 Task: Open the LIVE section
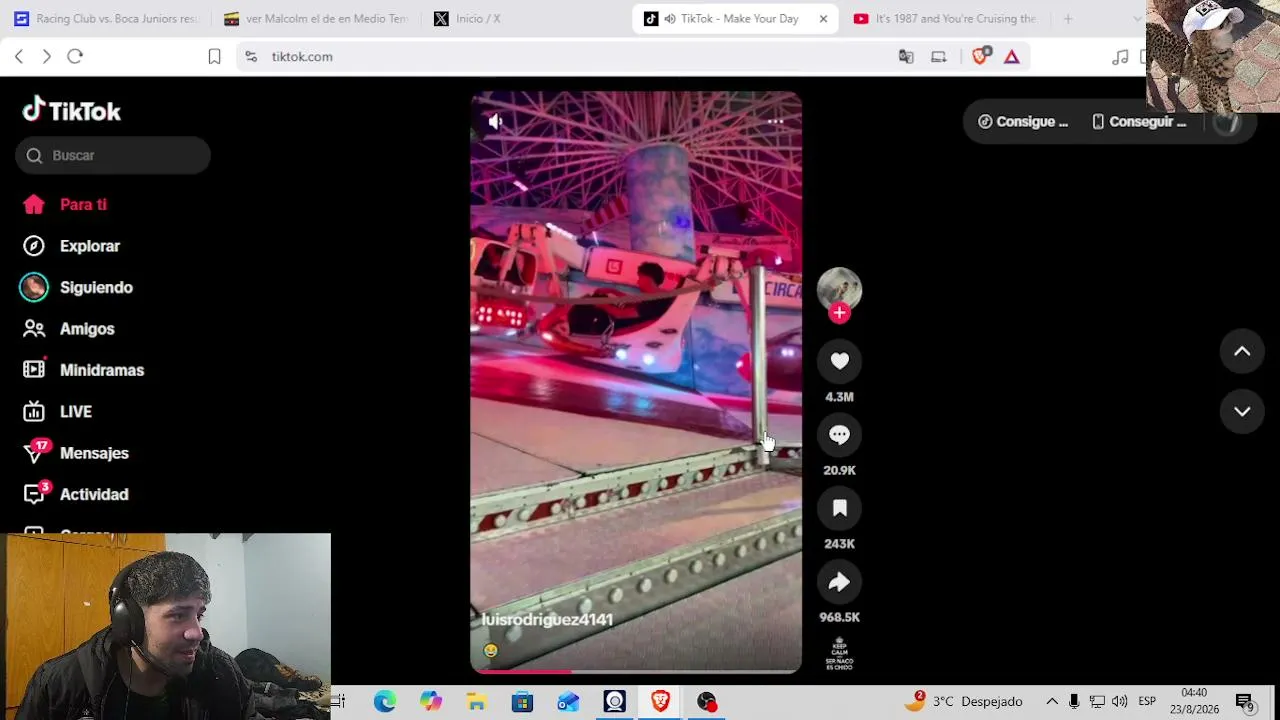(x=58, y=412)
